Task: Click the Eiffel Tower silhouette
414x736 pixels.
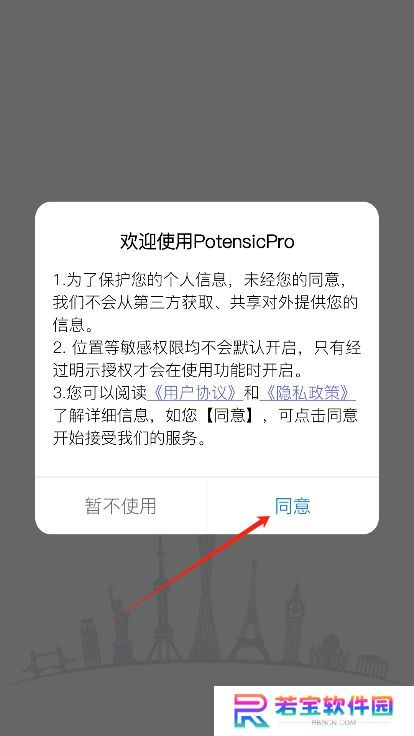Action: (249, 611)
